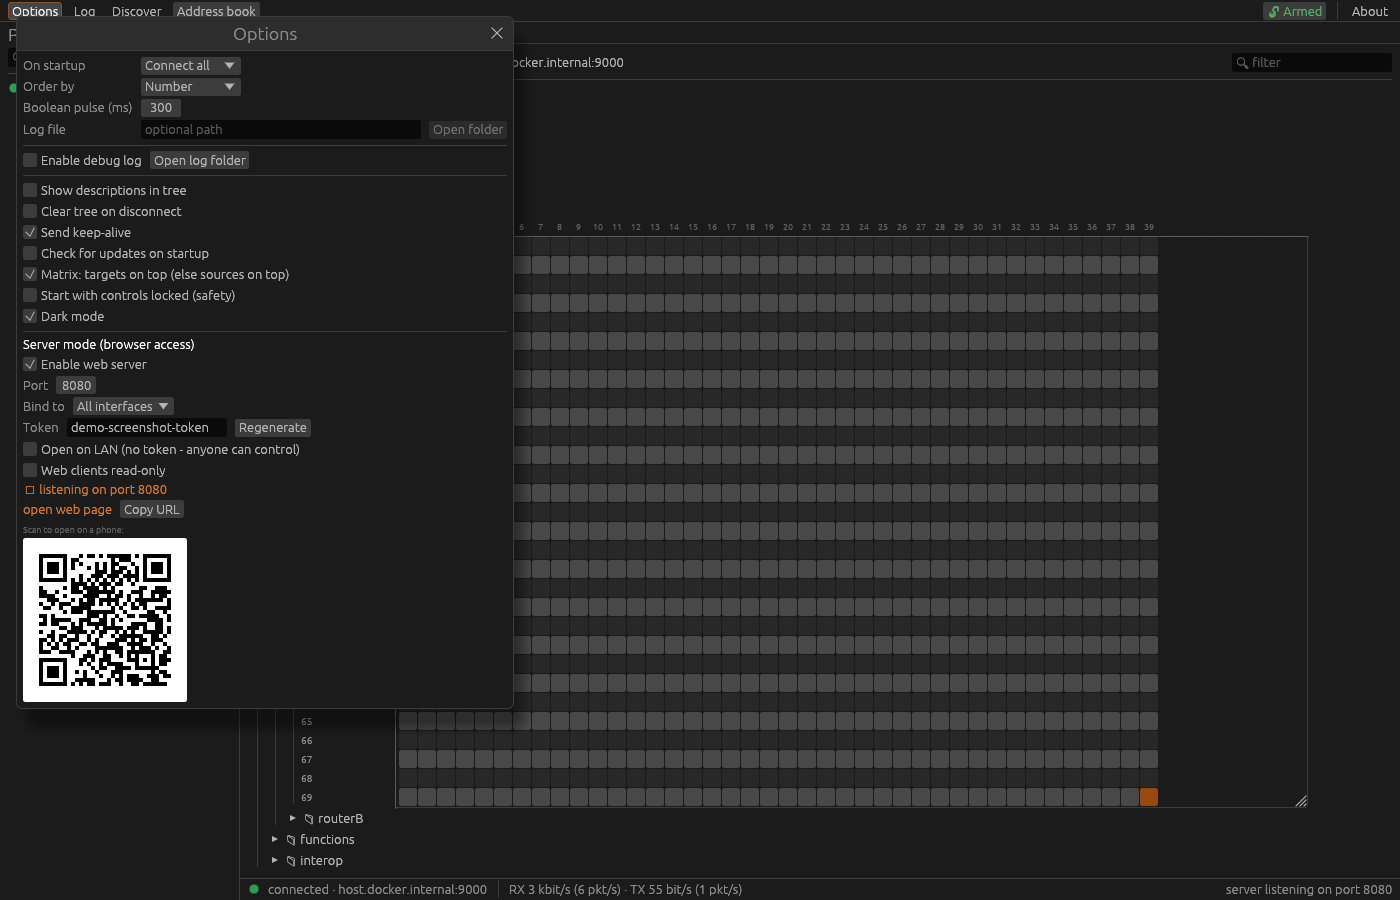This screenshot has width=1400, height=900.
Task: Click the magnifier icon in the filter box
Action: click(1242, 62)
